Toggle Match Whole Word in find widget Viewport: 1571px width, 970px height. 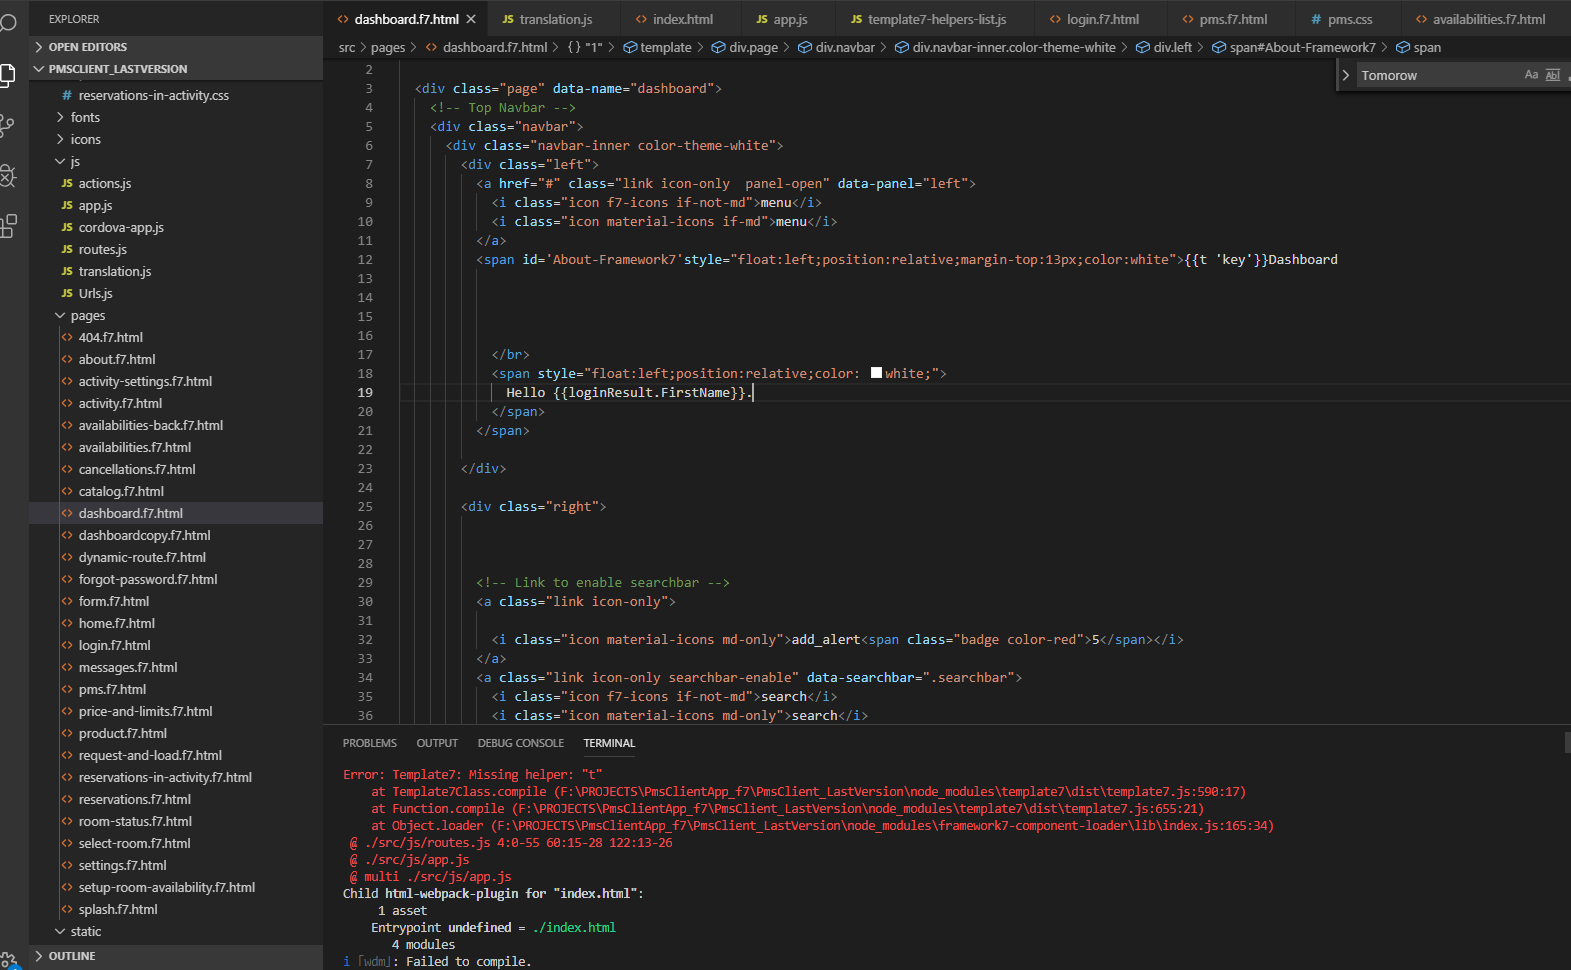click(x=1552, y=75)
